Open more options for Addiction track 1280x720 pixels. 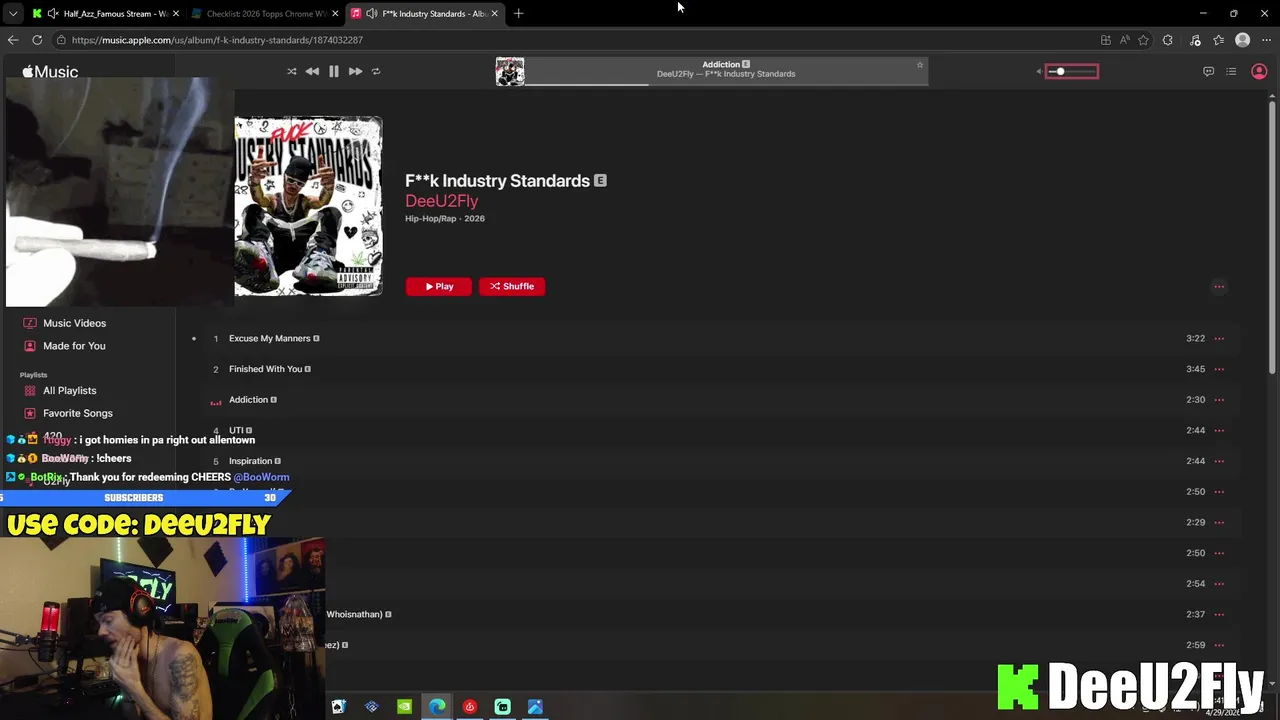click(x=1219, y=399)
